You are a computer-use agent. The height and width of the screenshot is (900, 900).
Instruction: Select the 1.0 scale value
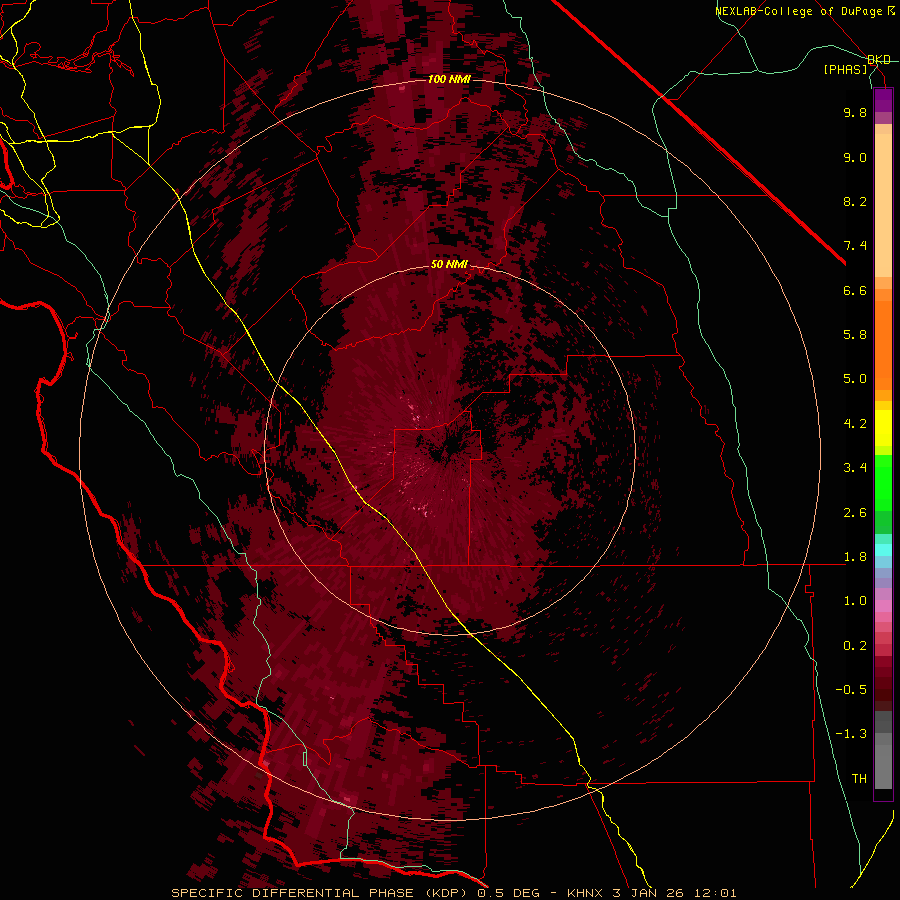pyautogui.click(x=855, y=601)
